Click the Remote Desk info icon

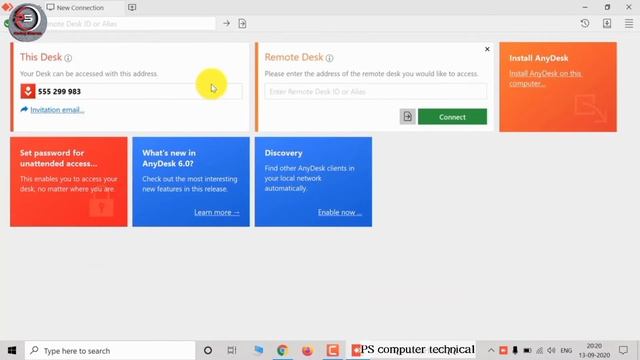pyautogui.click(x=329, y=58)
